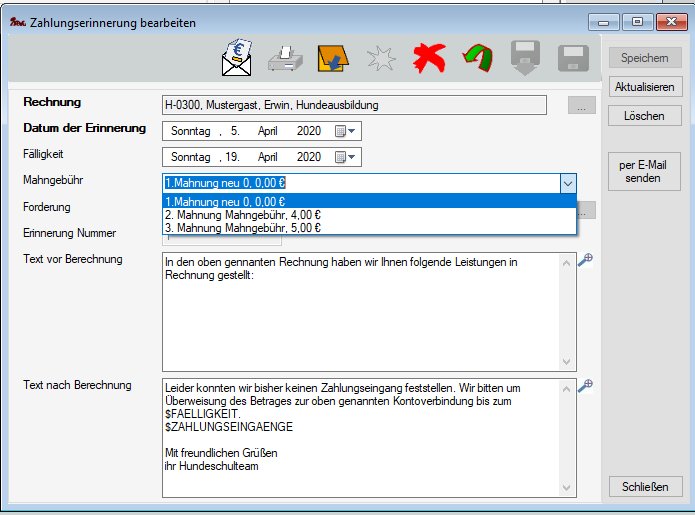Browse Rechnung using the ellipsis button
The image size is (695, 515).
(581, 104)
